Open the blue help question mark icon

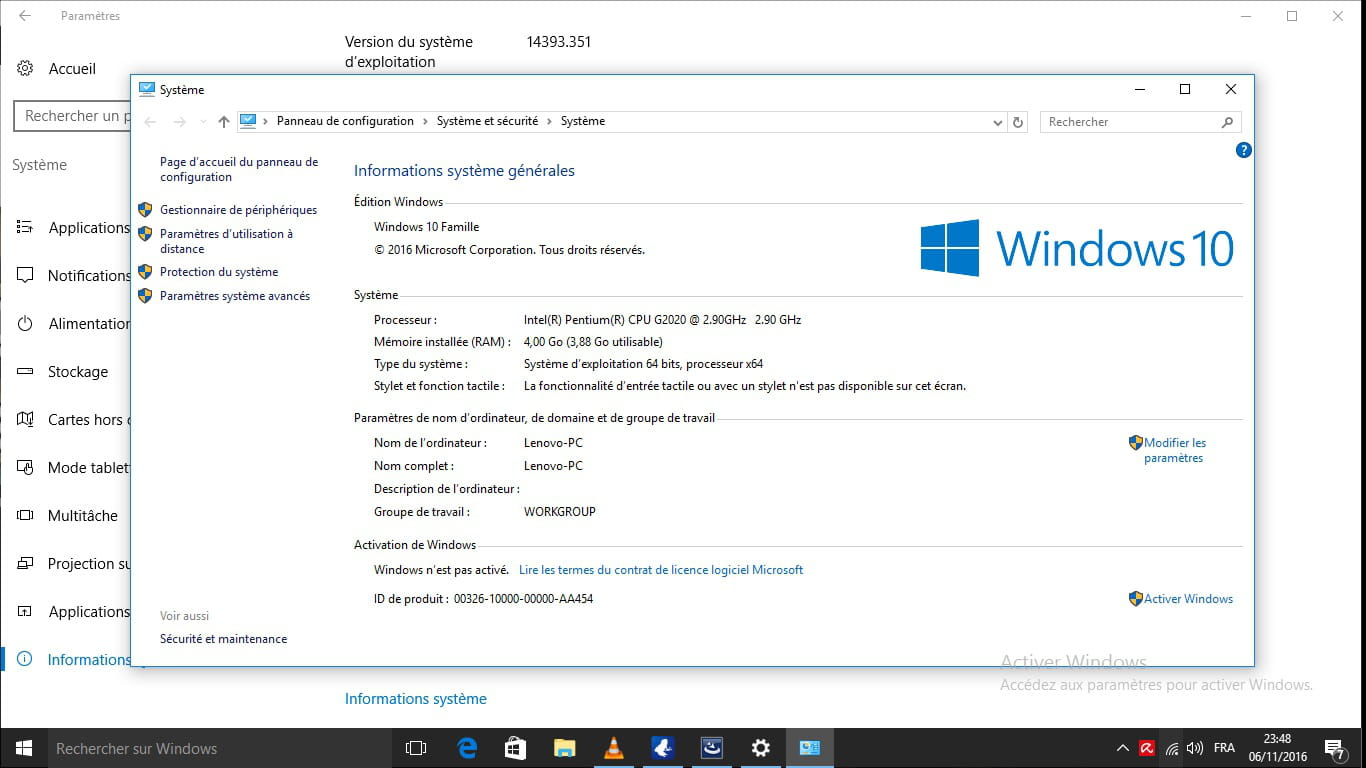(x=1243, y=150)
